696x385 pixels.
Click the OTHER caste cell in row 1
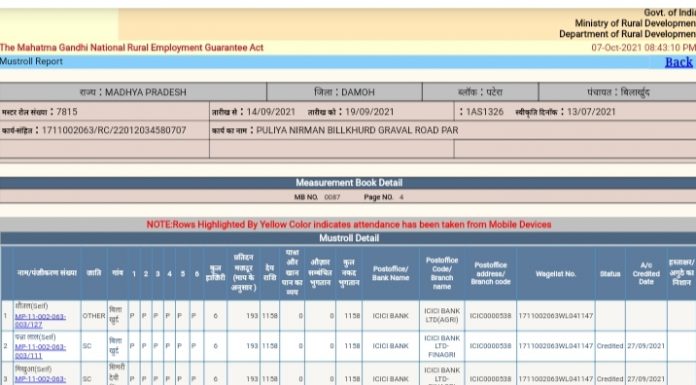pos(94,316)
